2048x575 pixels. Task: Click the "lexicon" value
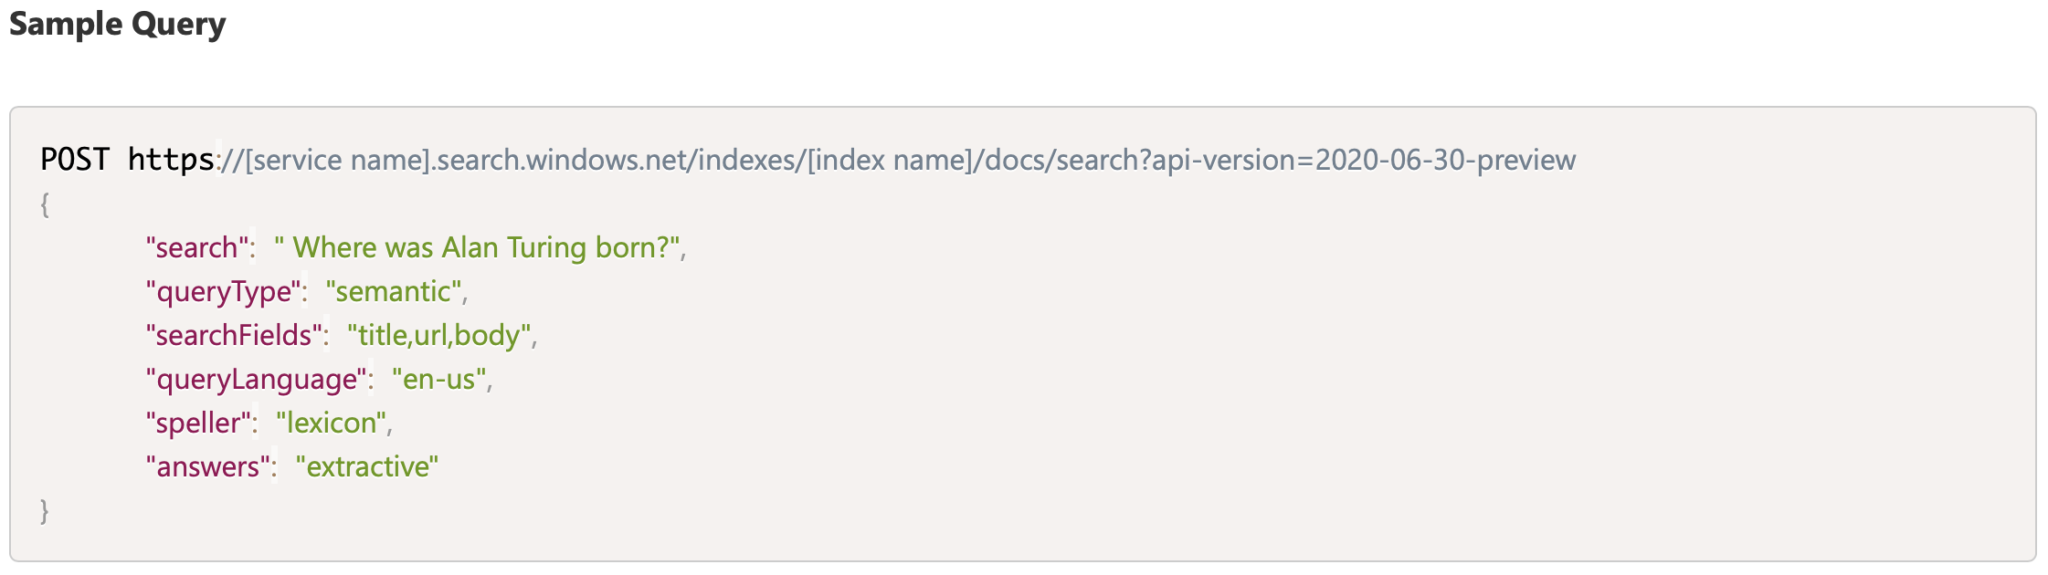331,423
